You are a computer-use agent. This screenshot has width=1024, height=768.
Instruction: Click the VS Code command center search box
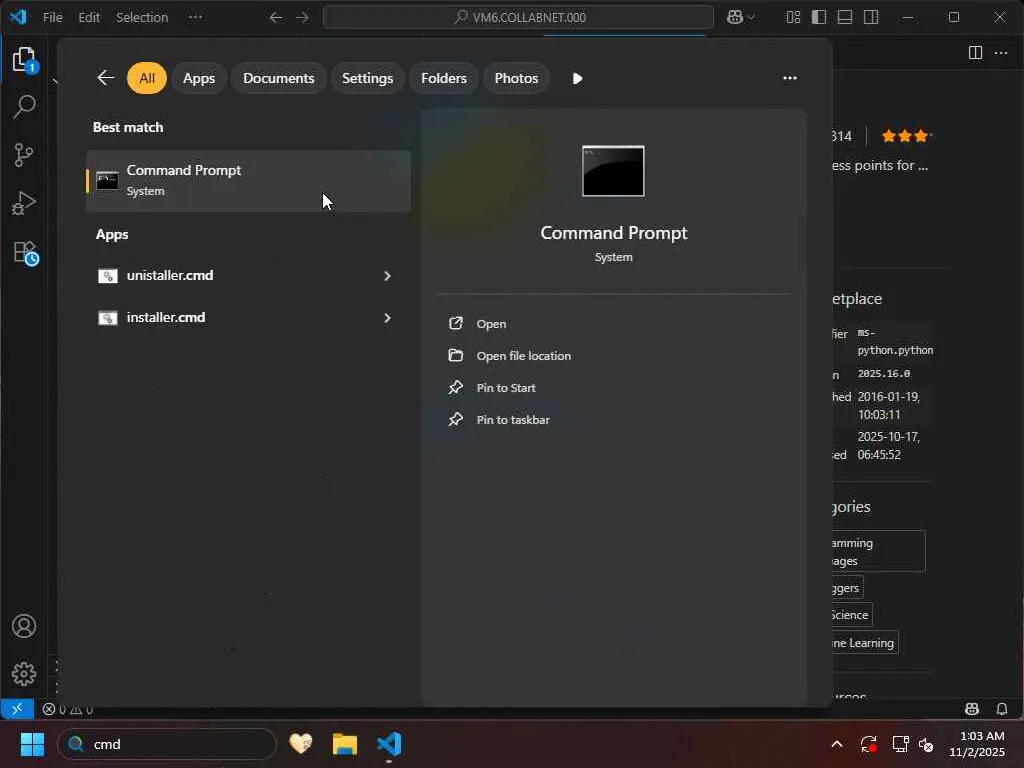(519, 18)
